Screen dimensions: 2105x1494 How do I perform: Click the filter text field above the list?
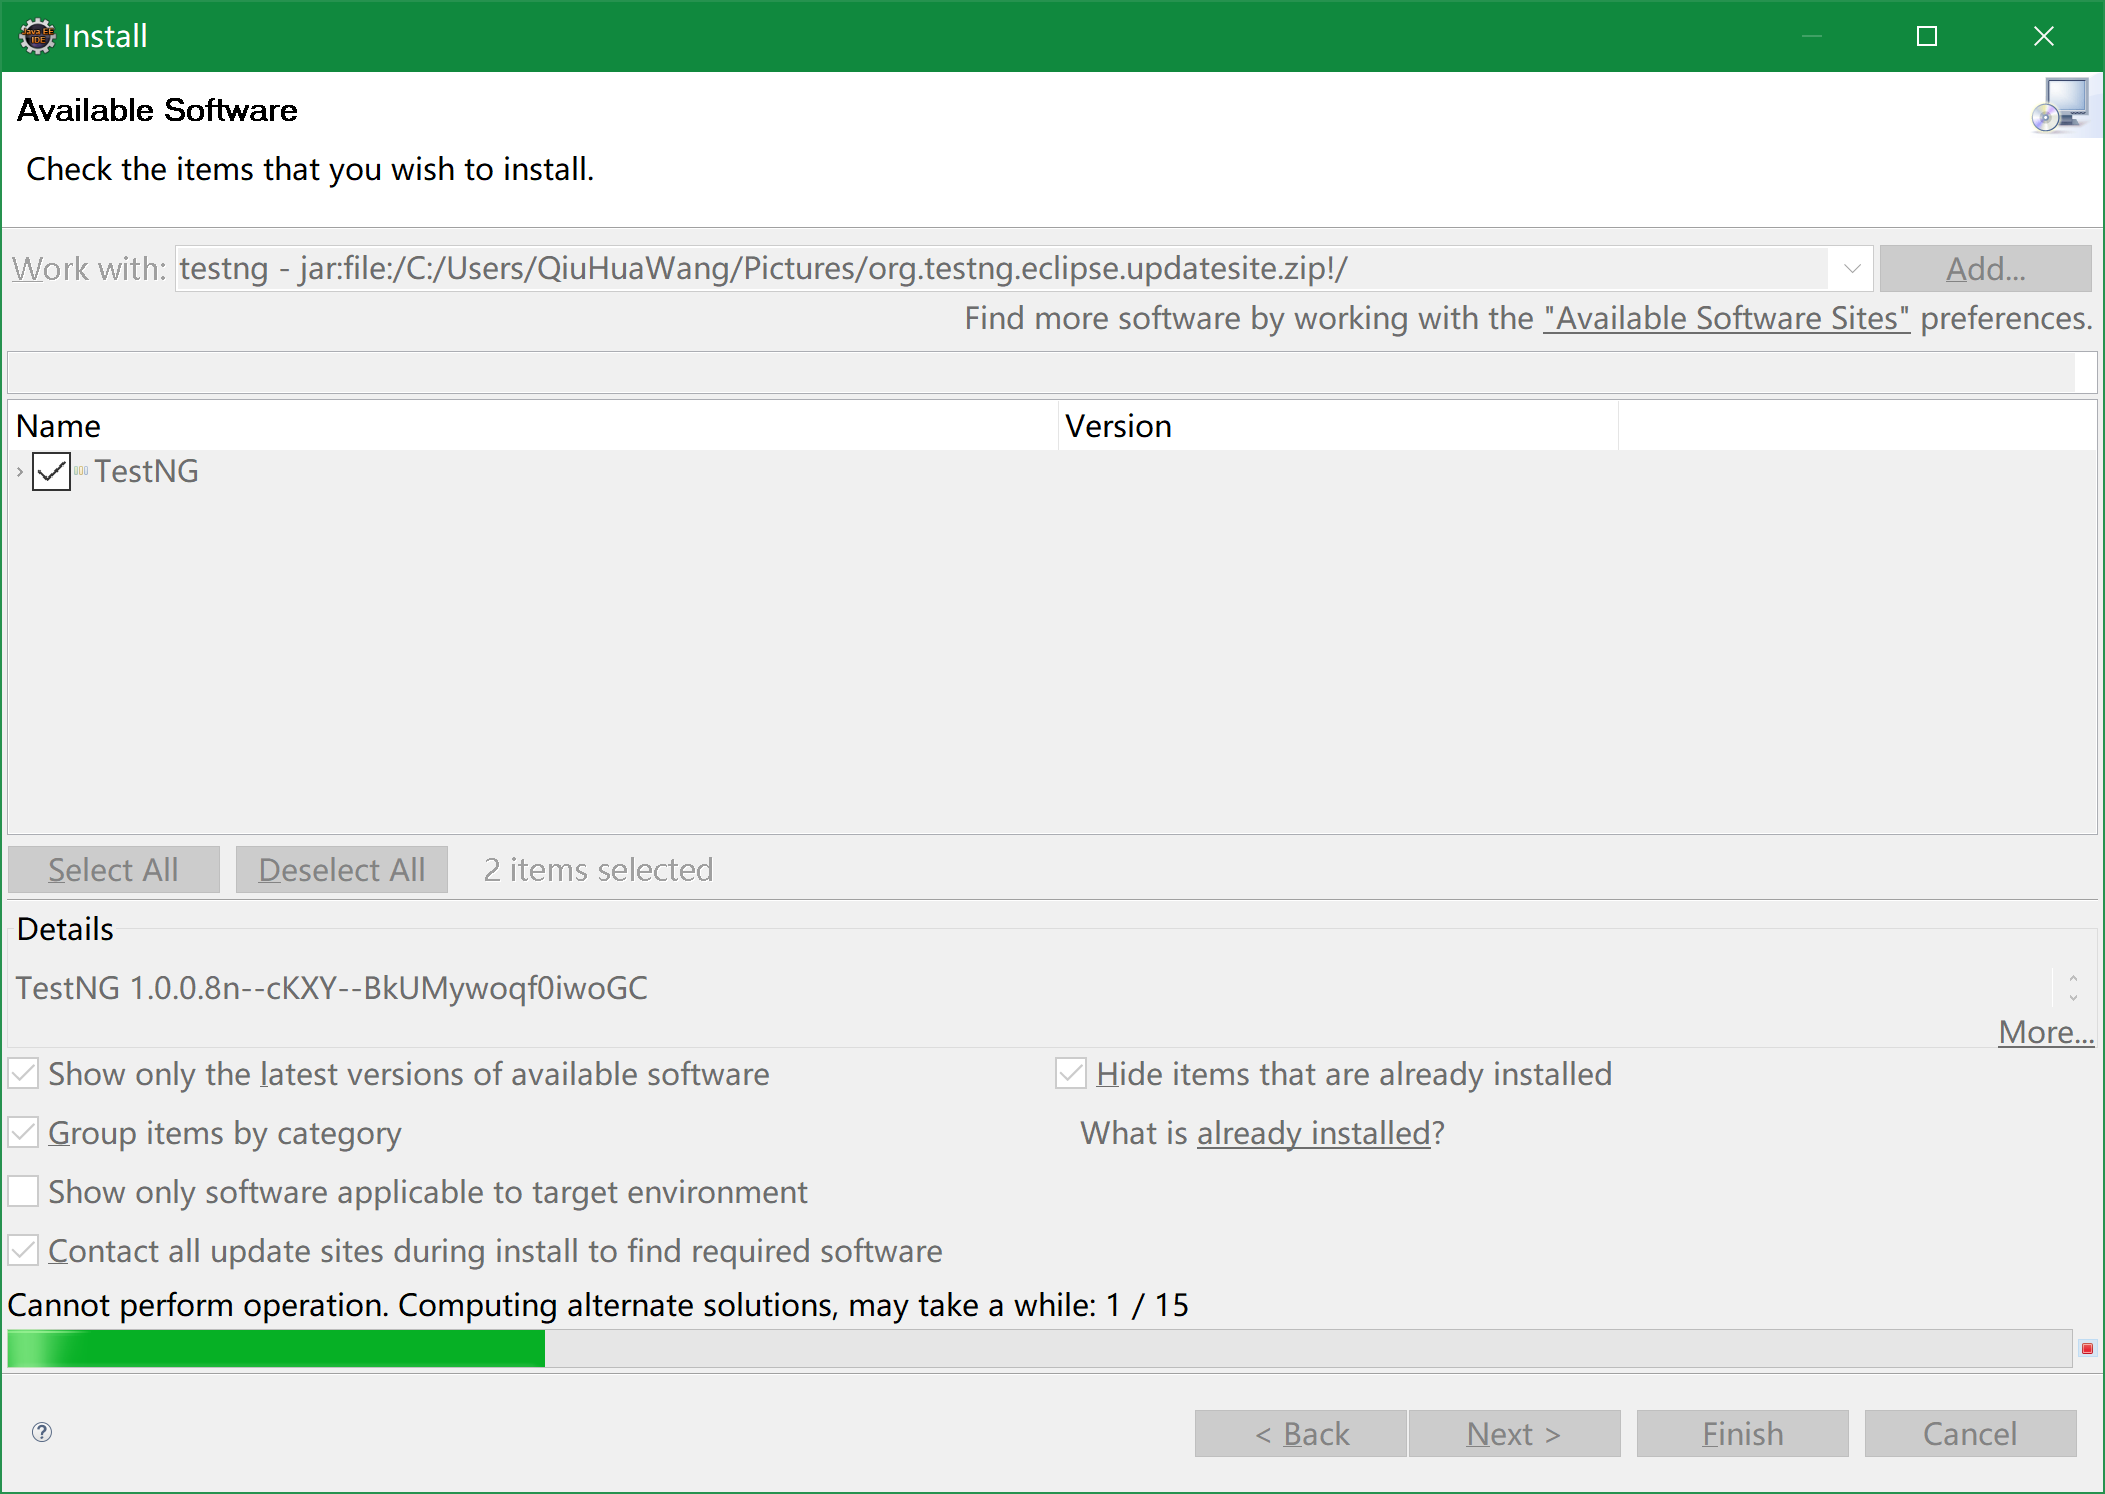(1050, 371)
